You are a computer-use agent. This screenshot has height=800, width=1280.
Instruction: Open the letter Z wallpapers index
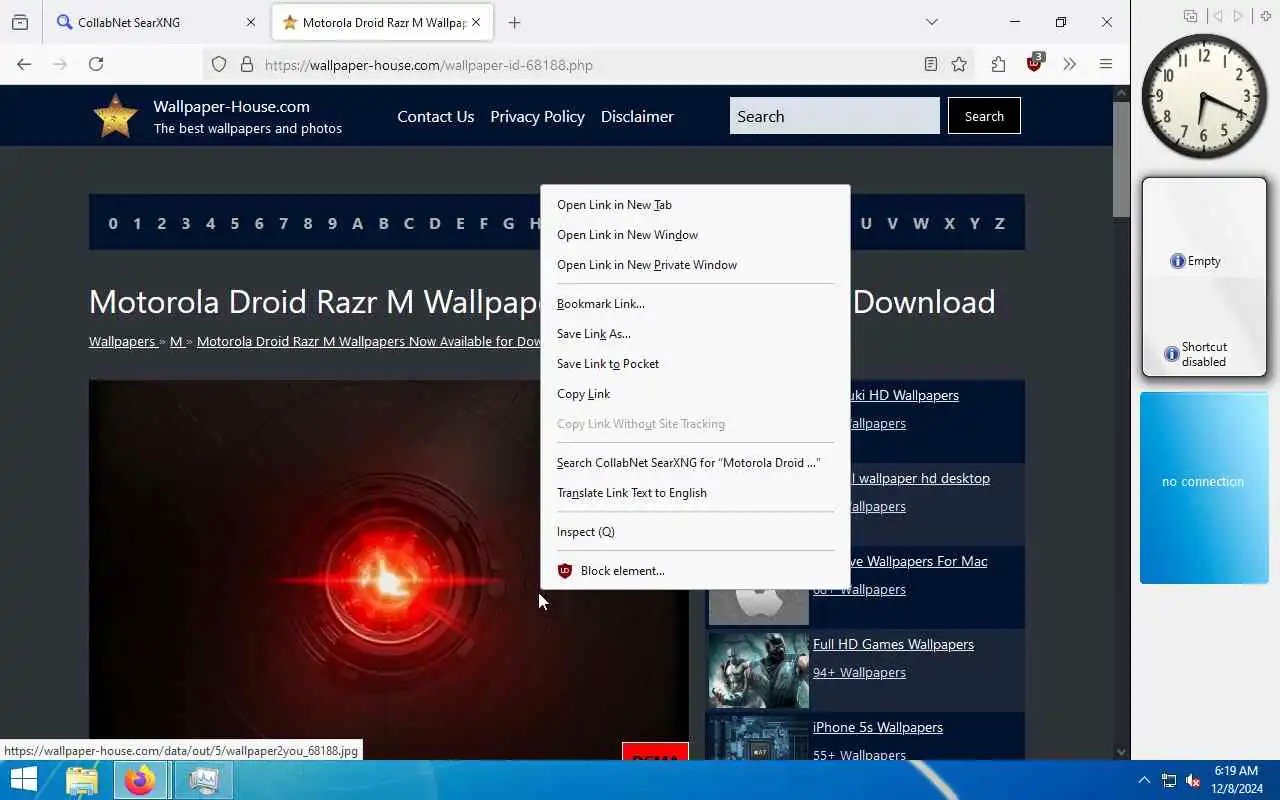(999, 223)
